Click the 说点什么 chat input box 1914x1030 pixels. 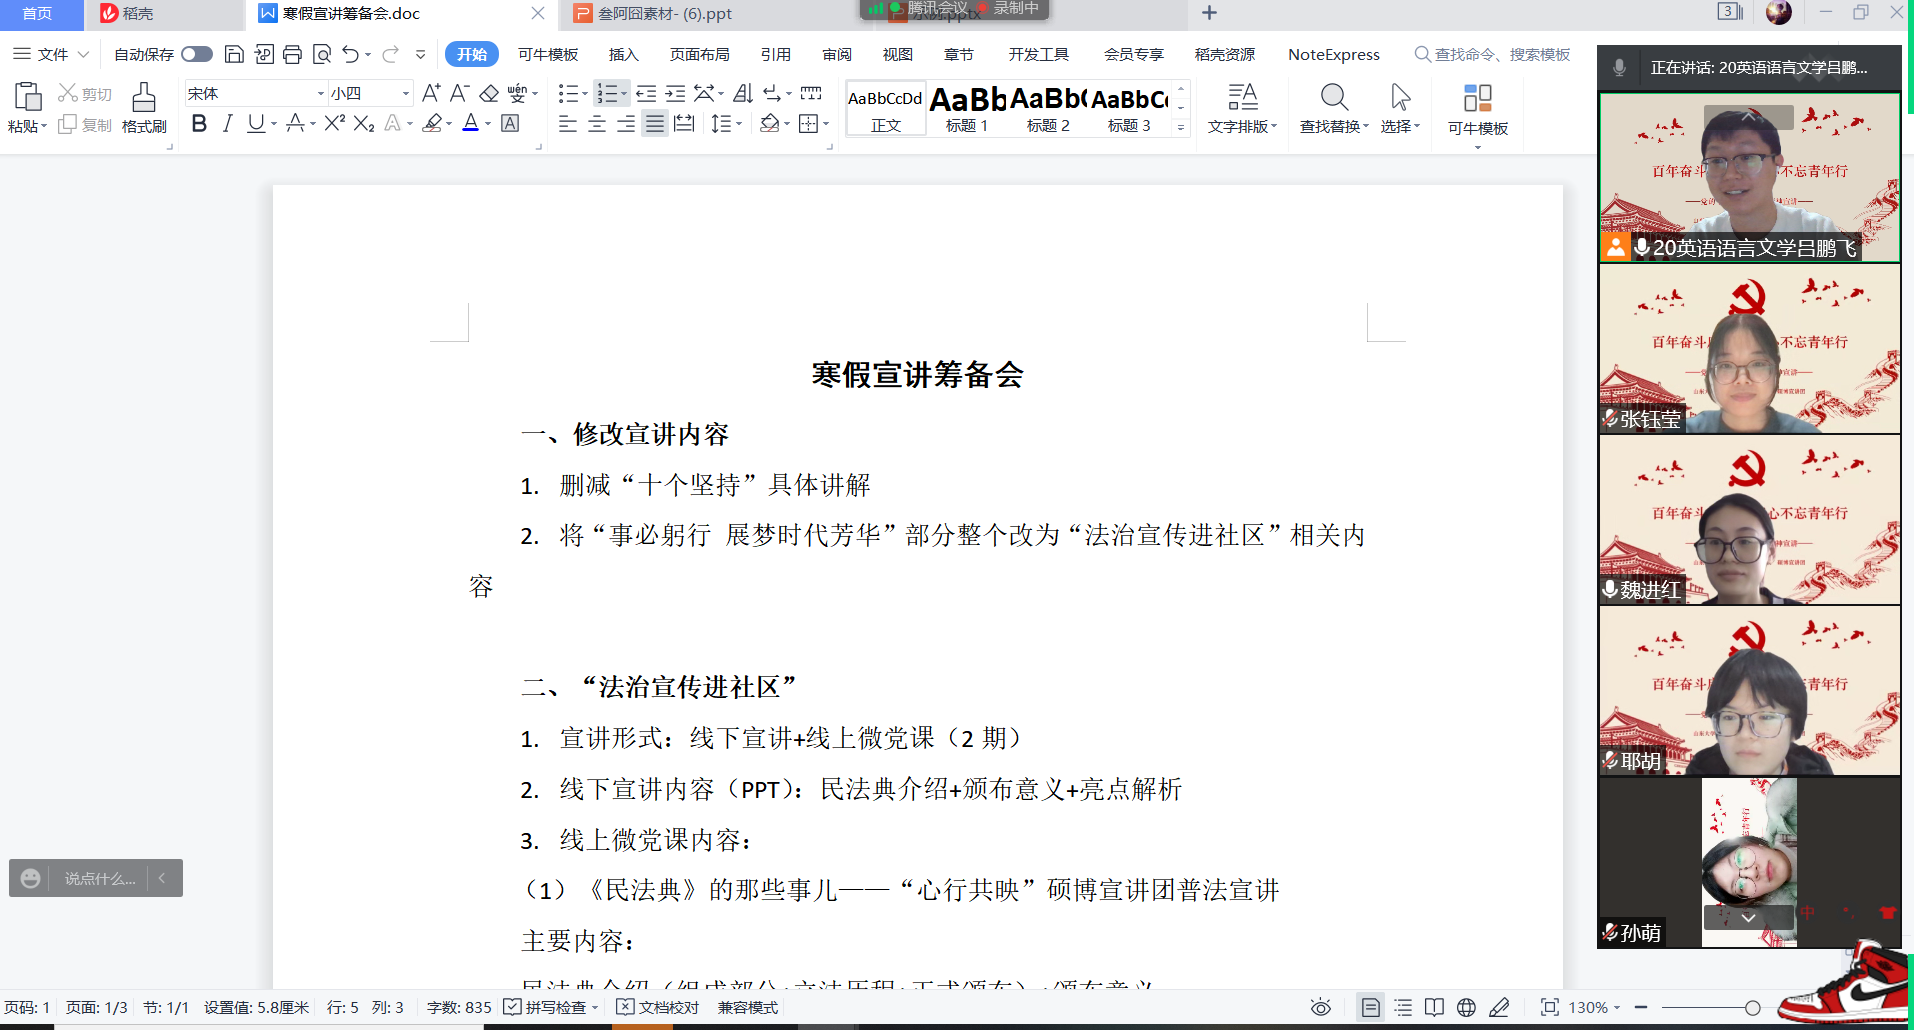click(x=99, y=878)
